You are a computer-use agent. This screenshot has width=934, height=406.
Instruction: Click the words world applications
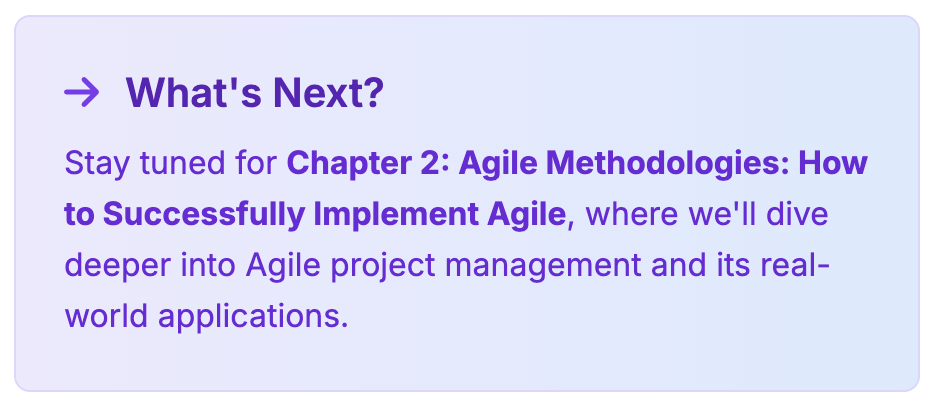(x=206, y=317)
